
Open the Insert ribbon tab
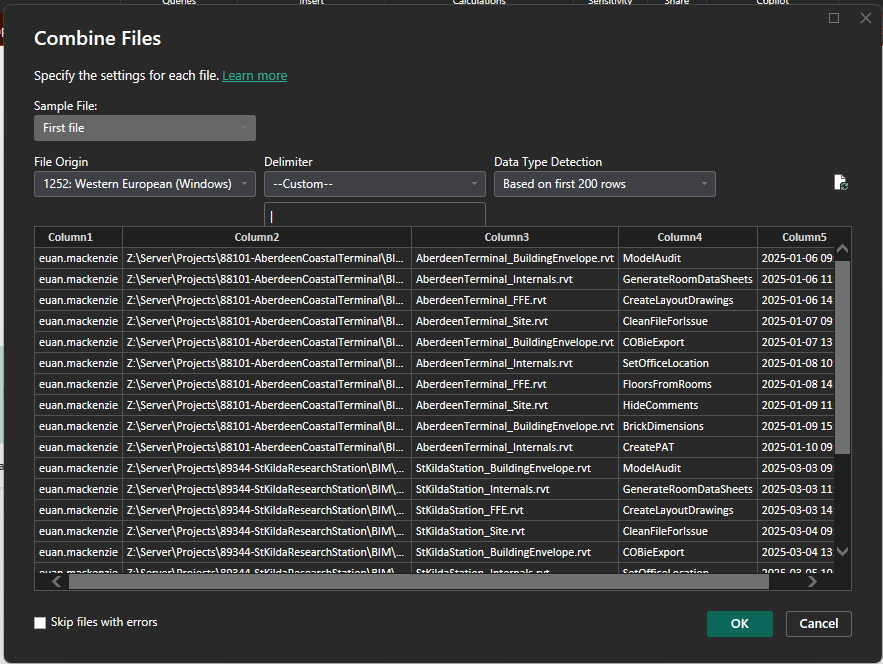311,3
